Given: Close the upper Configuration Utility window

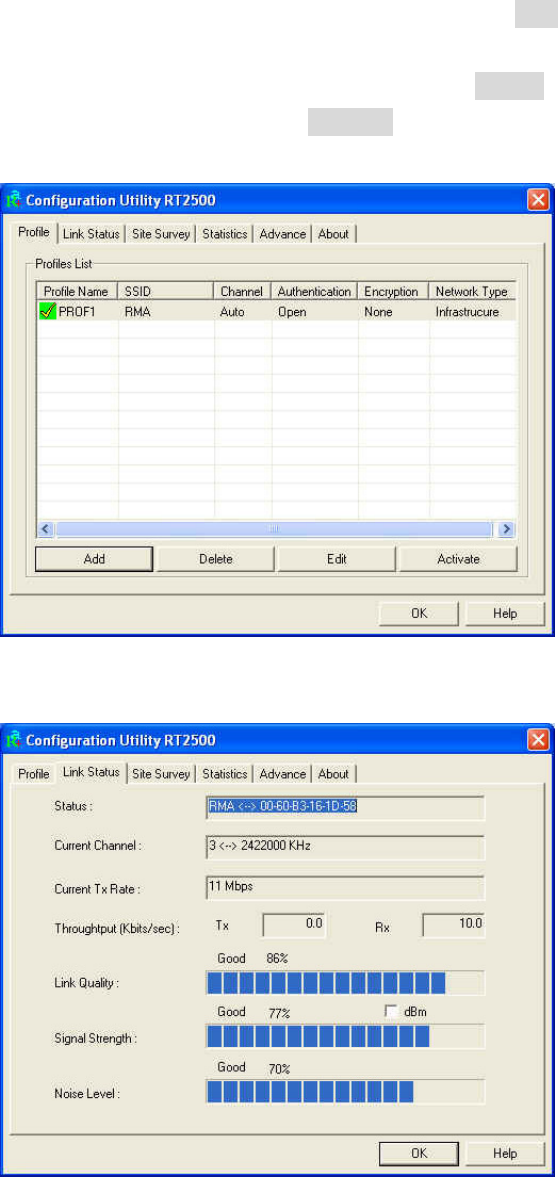Looking at the screenshot, I should coord(538,200).
